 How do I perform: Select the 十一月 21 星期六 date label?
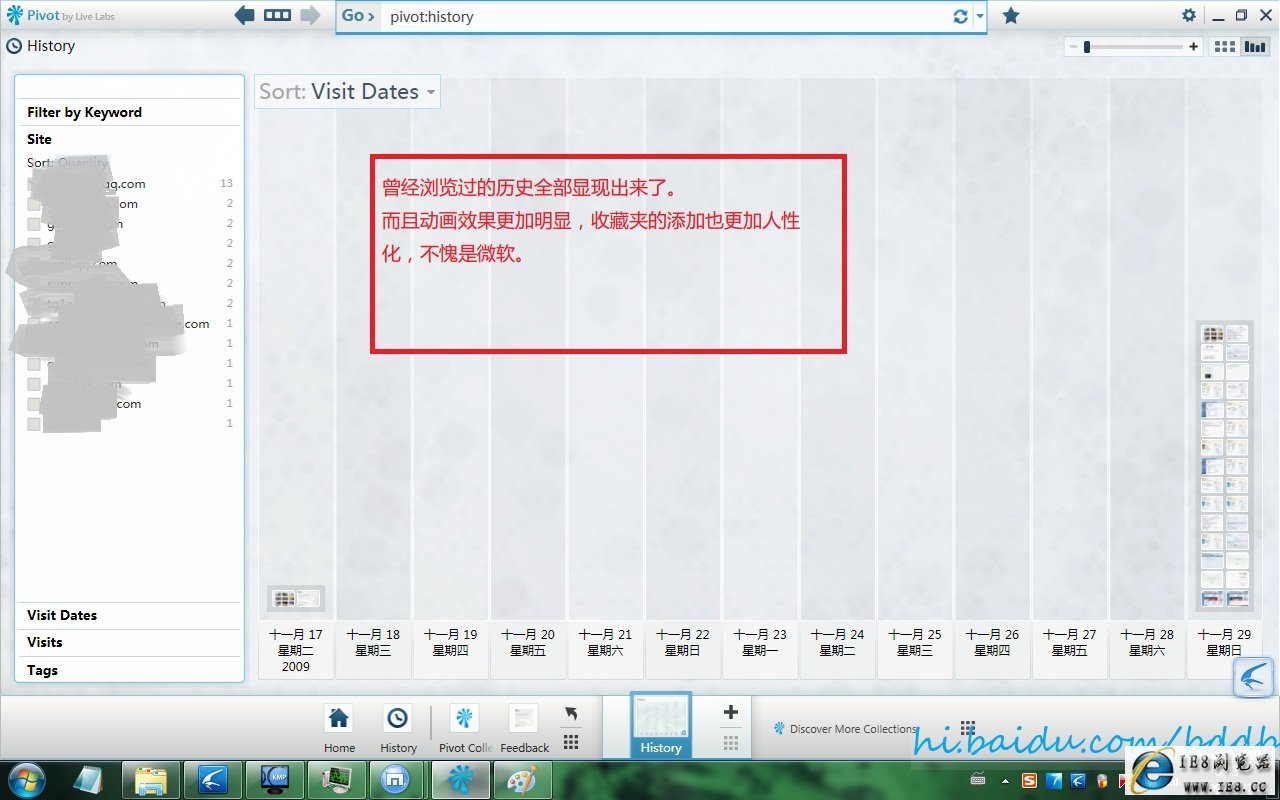click(x=605, y=650)
